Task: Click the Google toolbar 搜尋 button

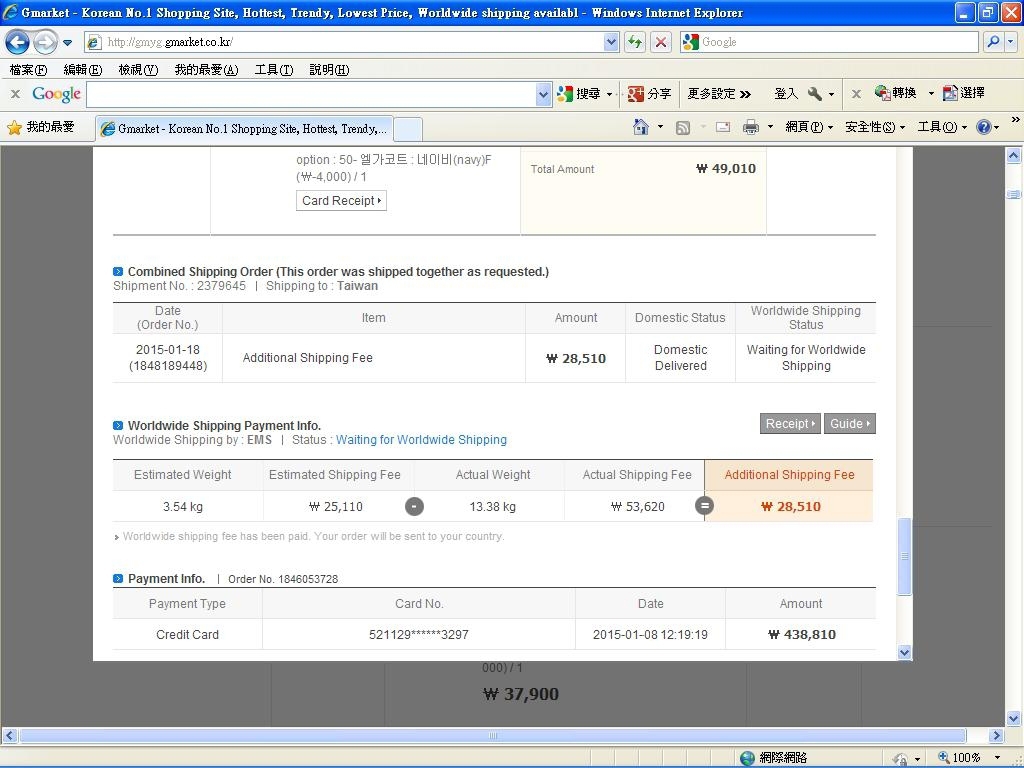Action: click(x=579, y=94)
